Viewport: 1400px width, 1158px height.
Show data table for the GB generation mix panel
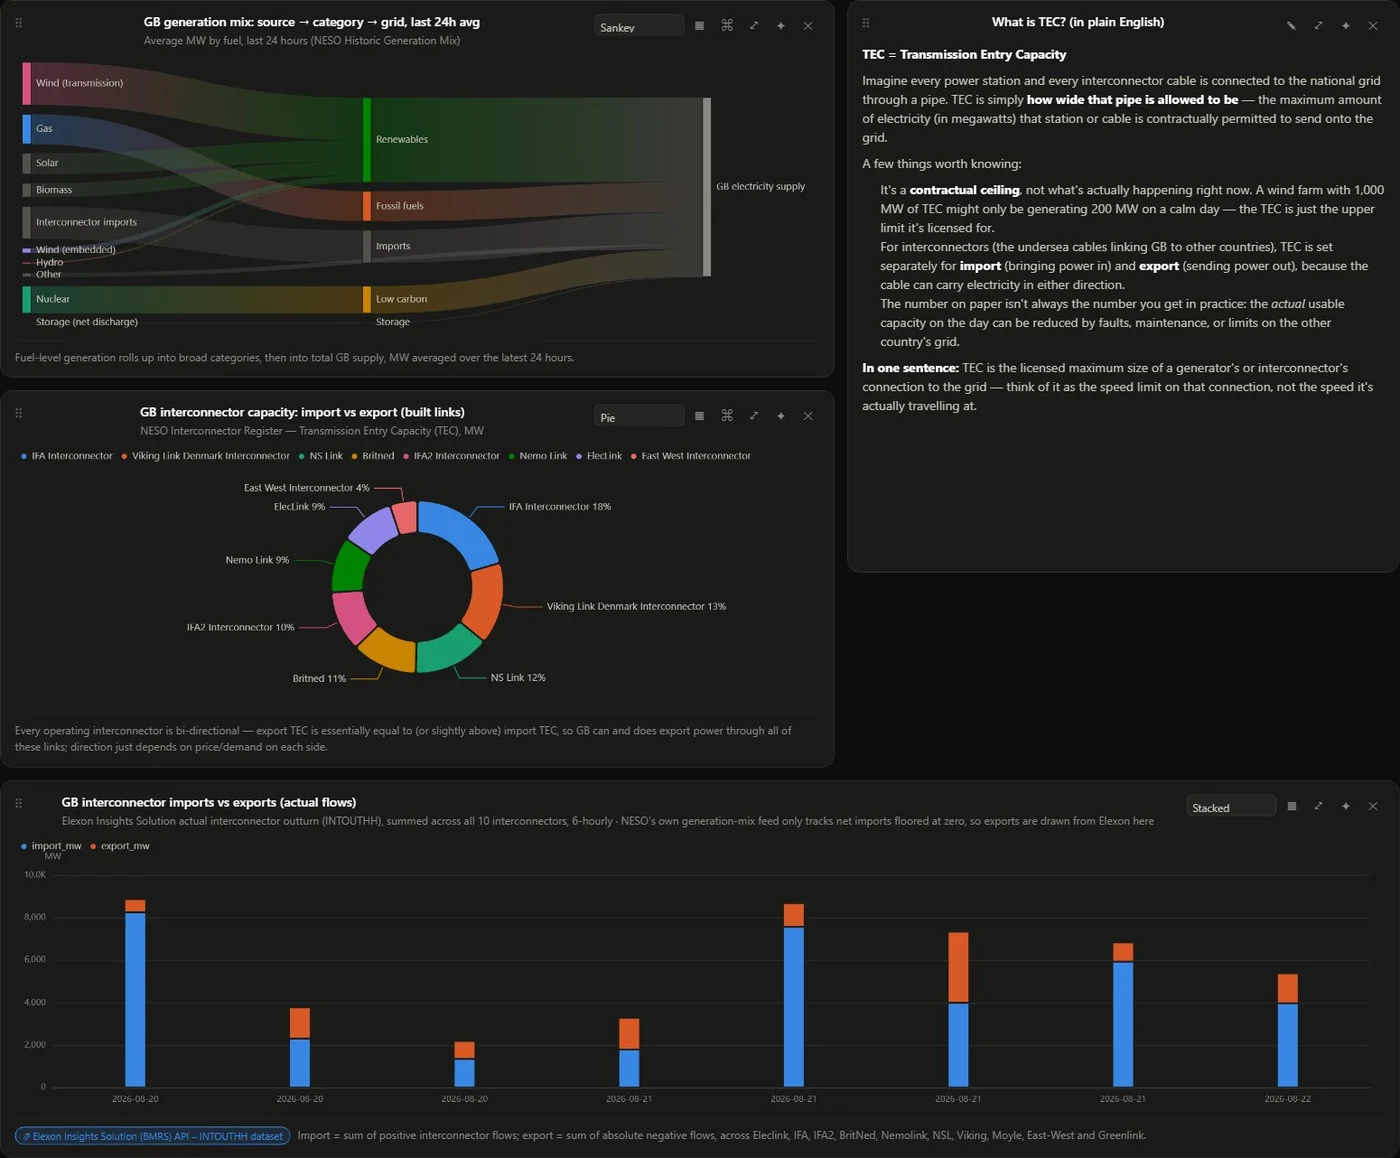pyautogui.click(x=699, y=26)
